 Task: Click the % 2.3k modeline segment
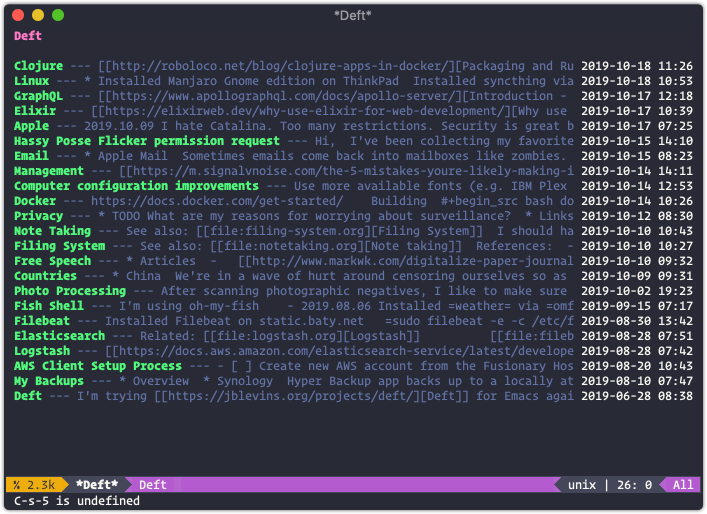(34, 485)
